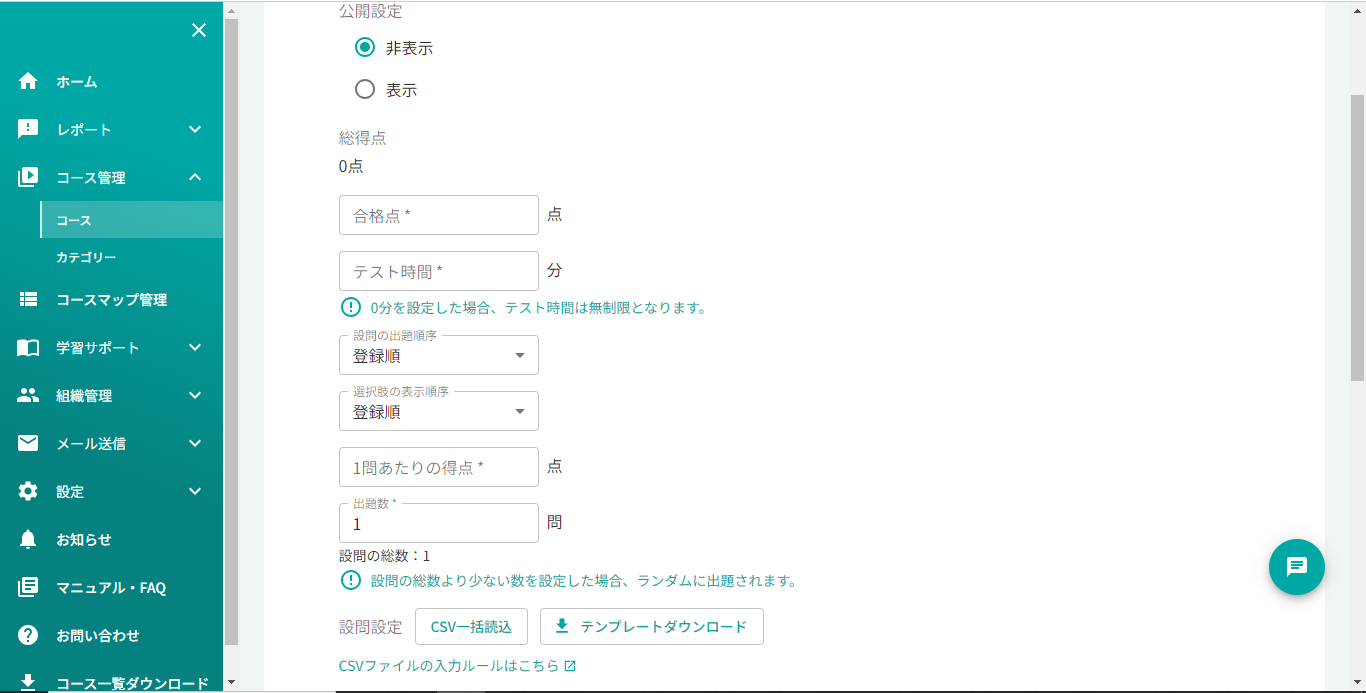Expand the レポート menu chevron
Screen dimensions: 1366x693
(195, 130)
